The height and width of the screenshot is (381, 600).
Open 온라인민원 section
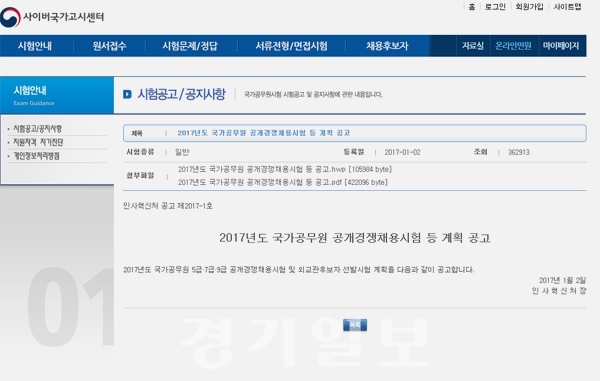point(514,46)
